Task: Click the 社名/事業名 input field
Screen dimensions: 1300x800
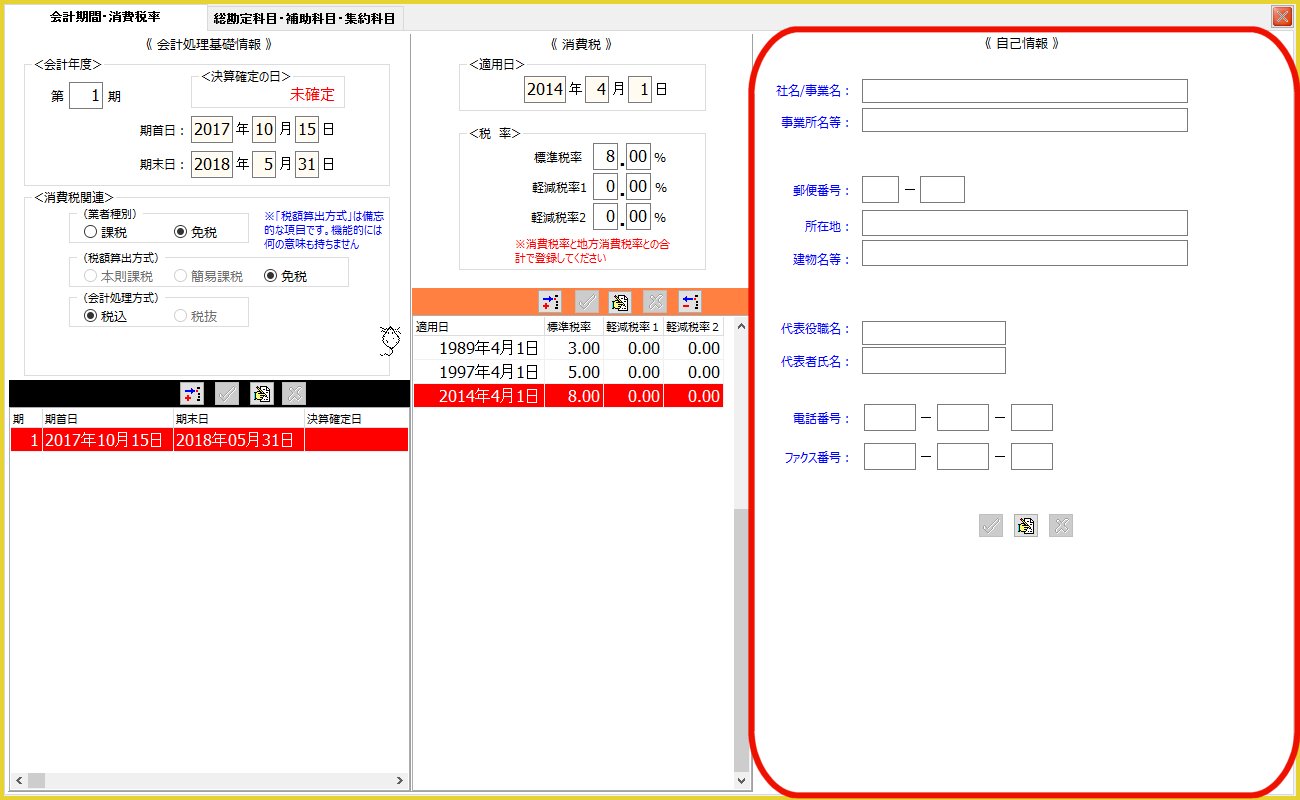Action: [1024, 91]
